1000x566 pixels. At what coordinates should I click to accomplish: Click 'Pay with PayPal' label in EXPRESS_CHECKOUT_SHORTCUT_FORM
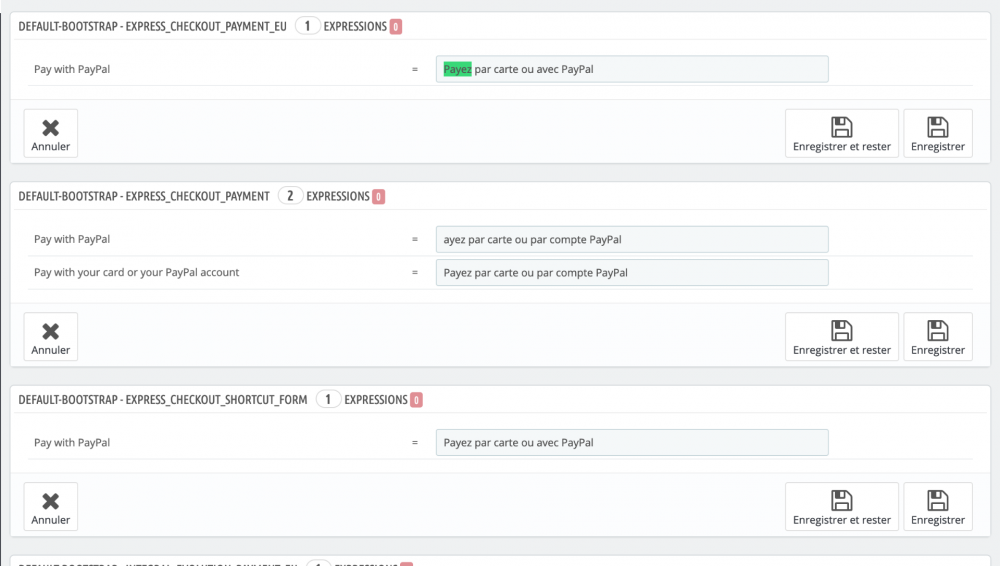point(72,442)
